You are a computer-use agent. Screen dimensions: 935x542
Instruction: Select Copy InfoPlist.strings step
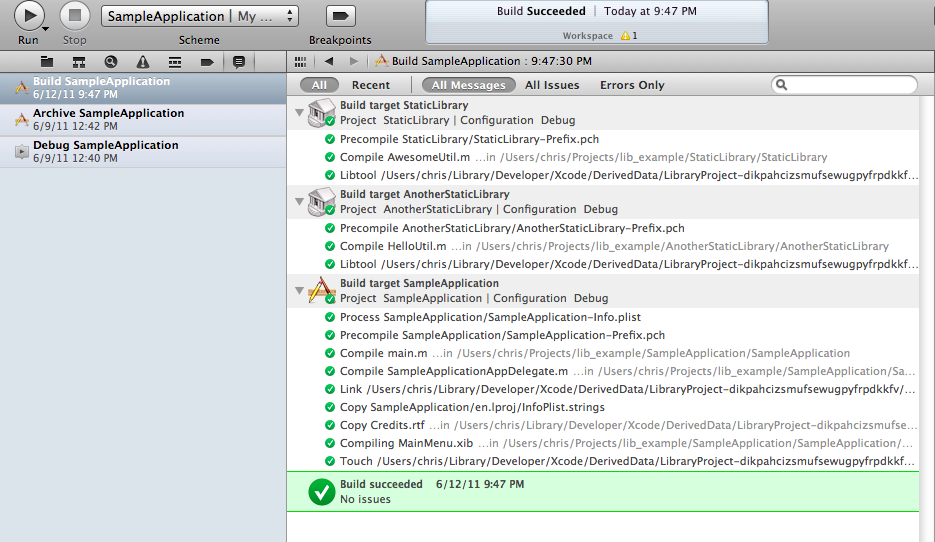point(603,407)
